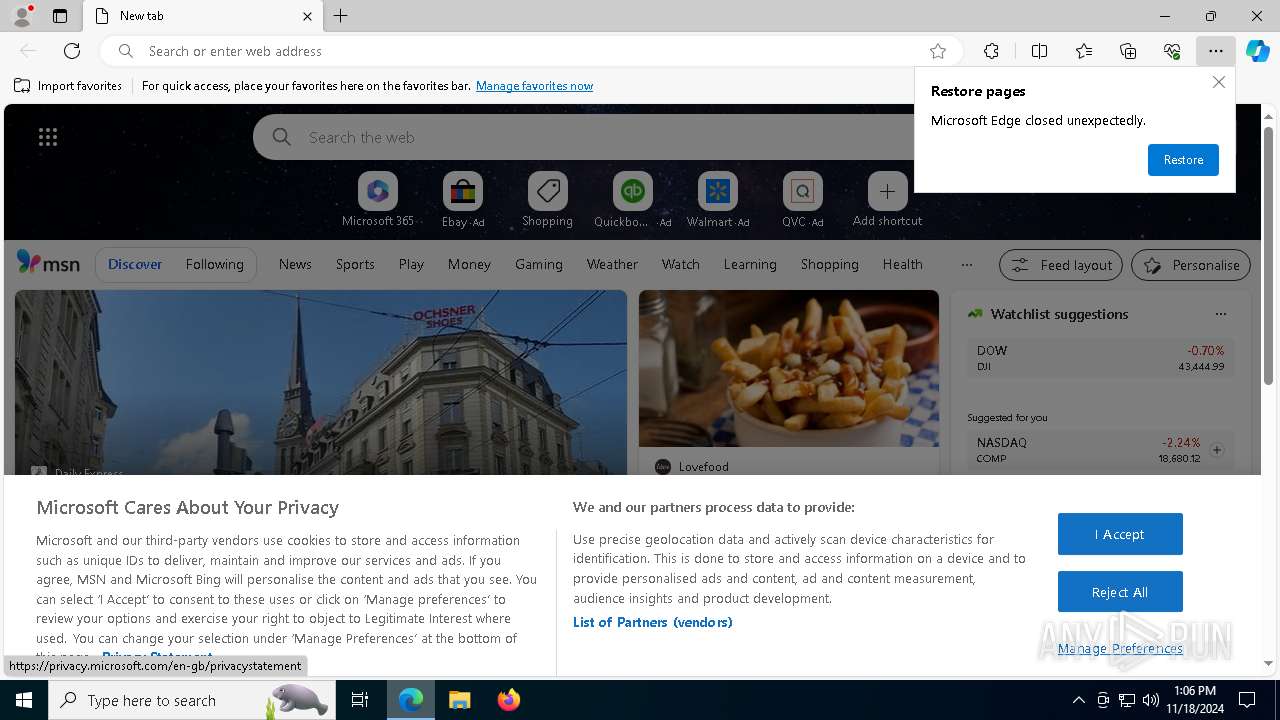The width and height of the screenshot is (1280, 720).
Task: Open the Windows Start menu
Action: click(24, 700)
